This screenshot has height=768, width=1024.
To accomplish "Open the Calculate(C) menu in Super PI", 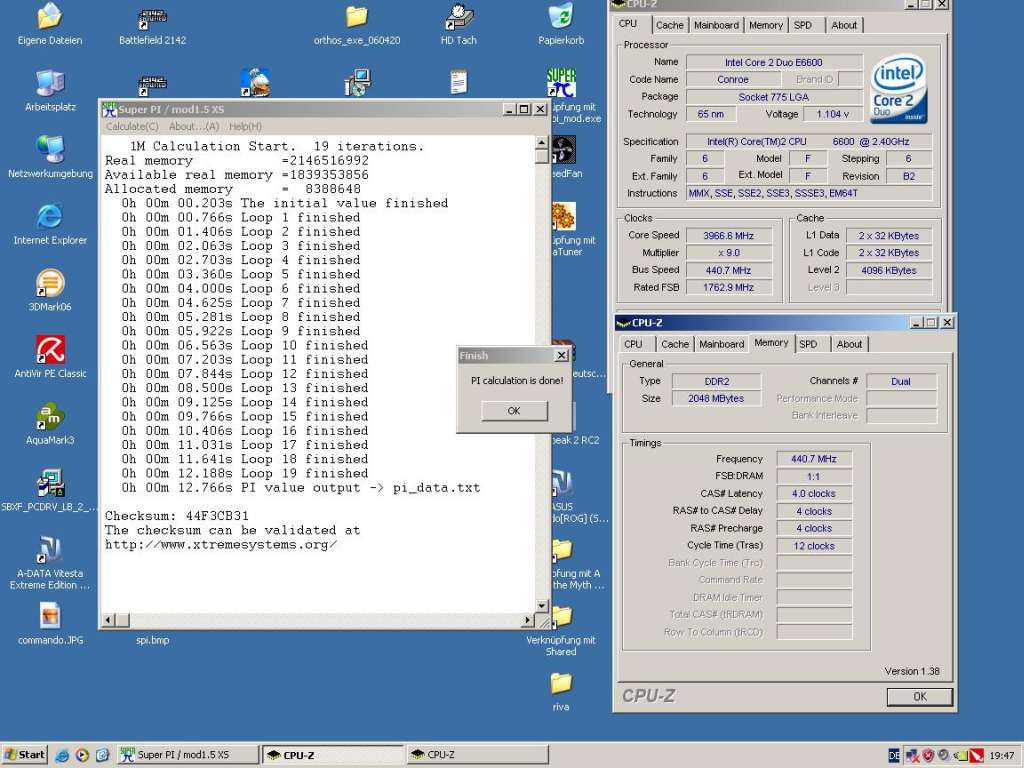I will point(132,126).
